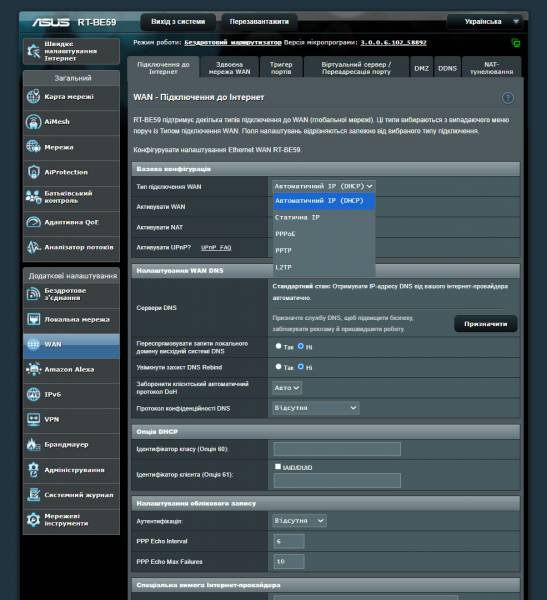Choose PPPoE from the connection type list
The height and width of the screenshot is (600, 547).
click(324, 234)
